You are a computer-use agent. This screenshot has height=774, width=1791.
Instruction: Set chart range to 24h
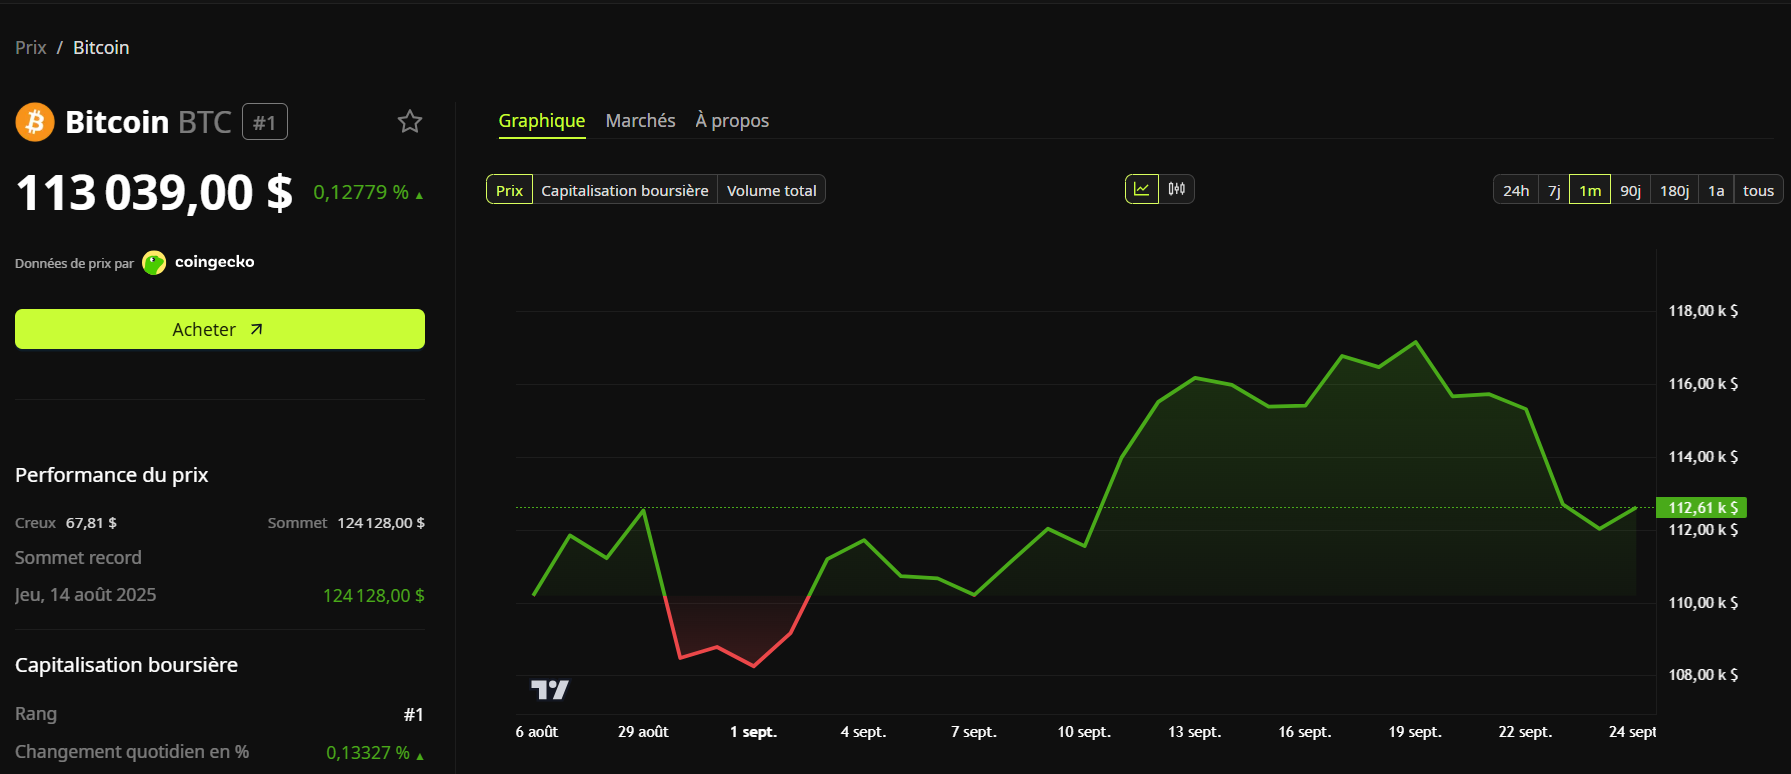point(1516,190)
